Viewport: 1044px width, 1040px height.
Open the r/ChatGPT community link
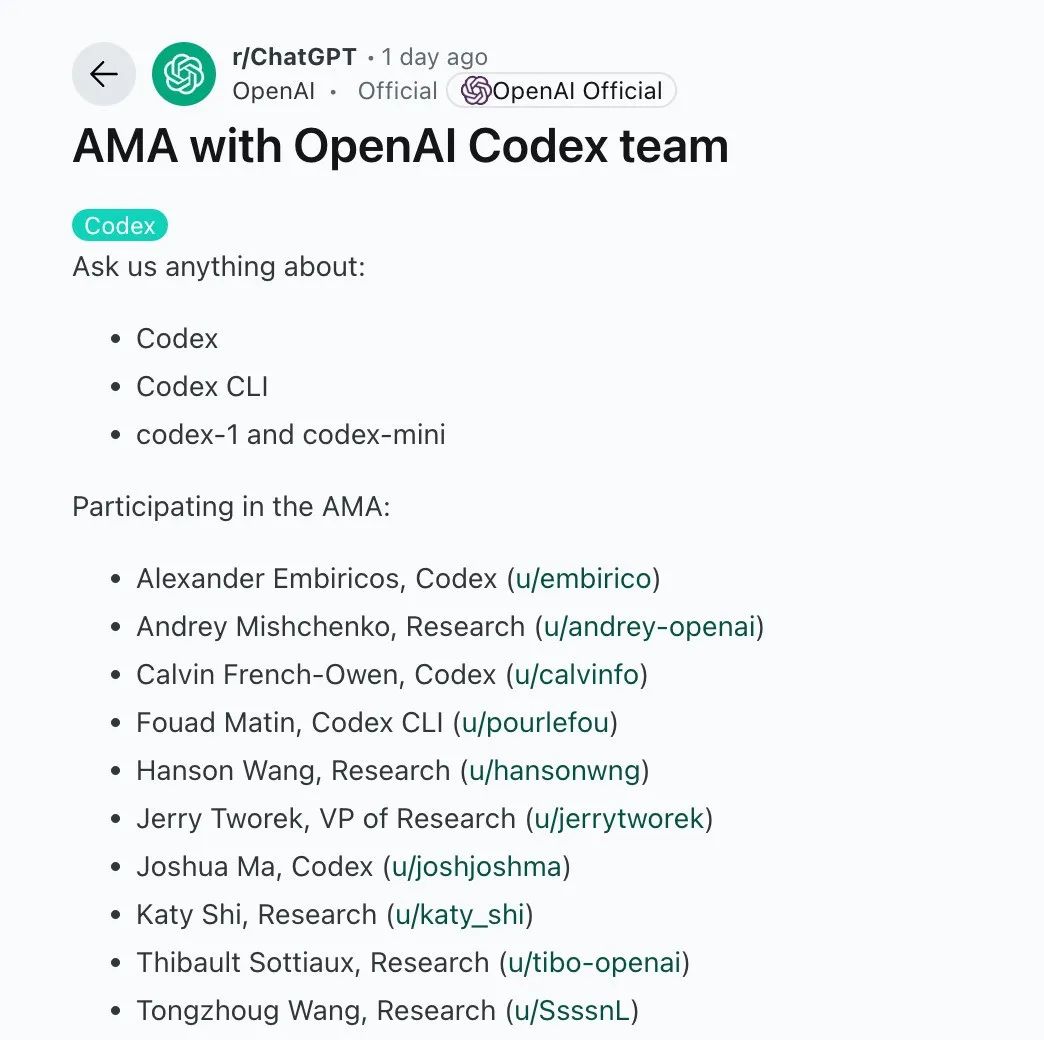tap(296, 57)
